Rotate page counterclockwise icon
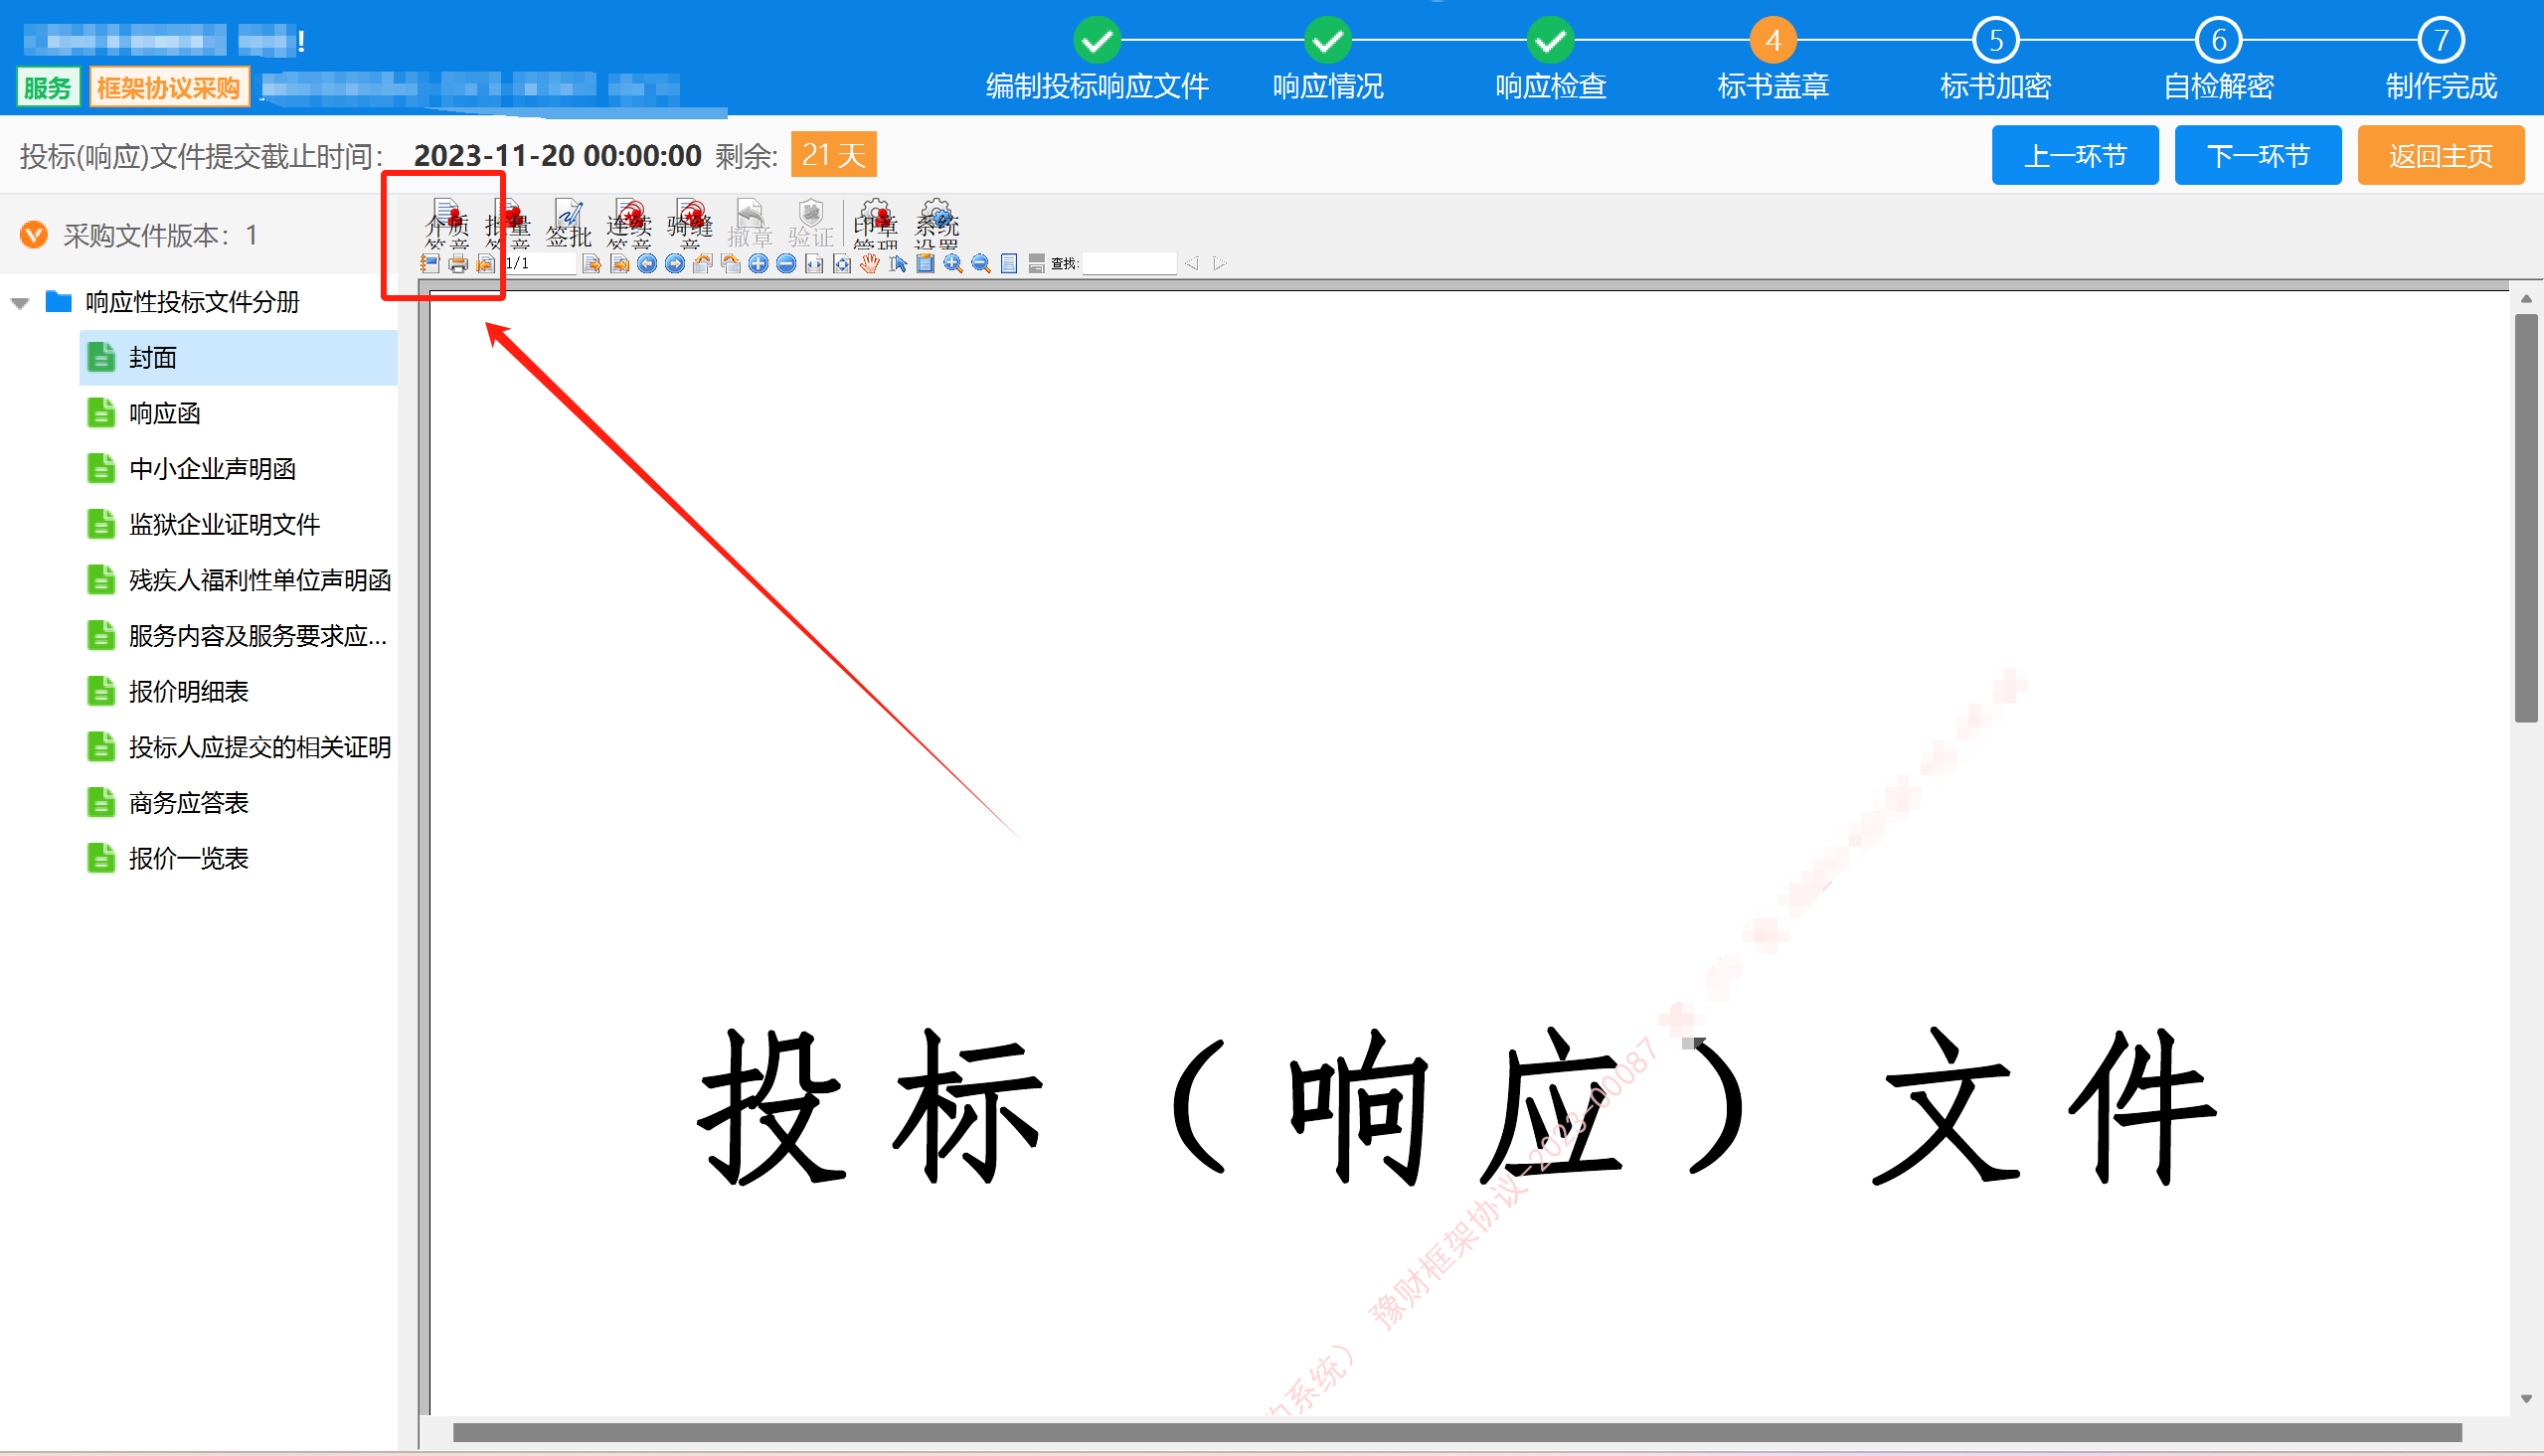The image size is (2544, 1456). [x=703, y=263]
